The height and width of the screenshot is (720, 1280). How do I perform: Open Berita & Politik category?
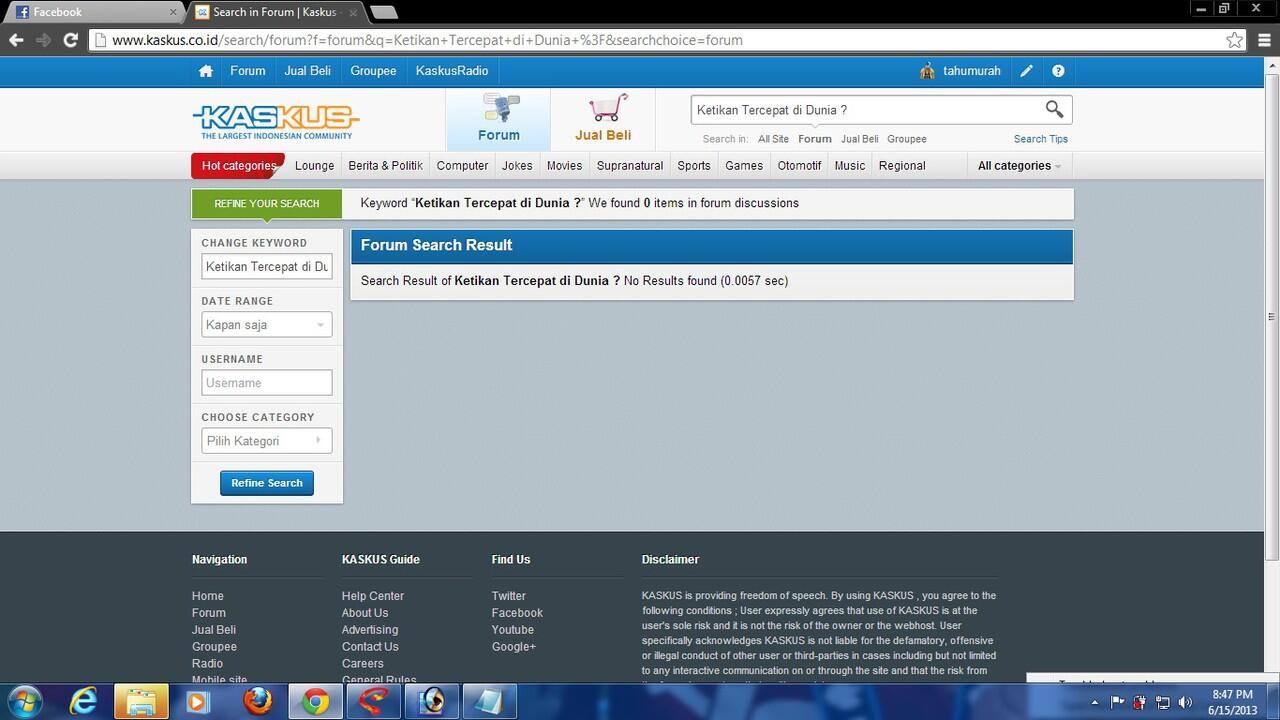click(386, 166)
